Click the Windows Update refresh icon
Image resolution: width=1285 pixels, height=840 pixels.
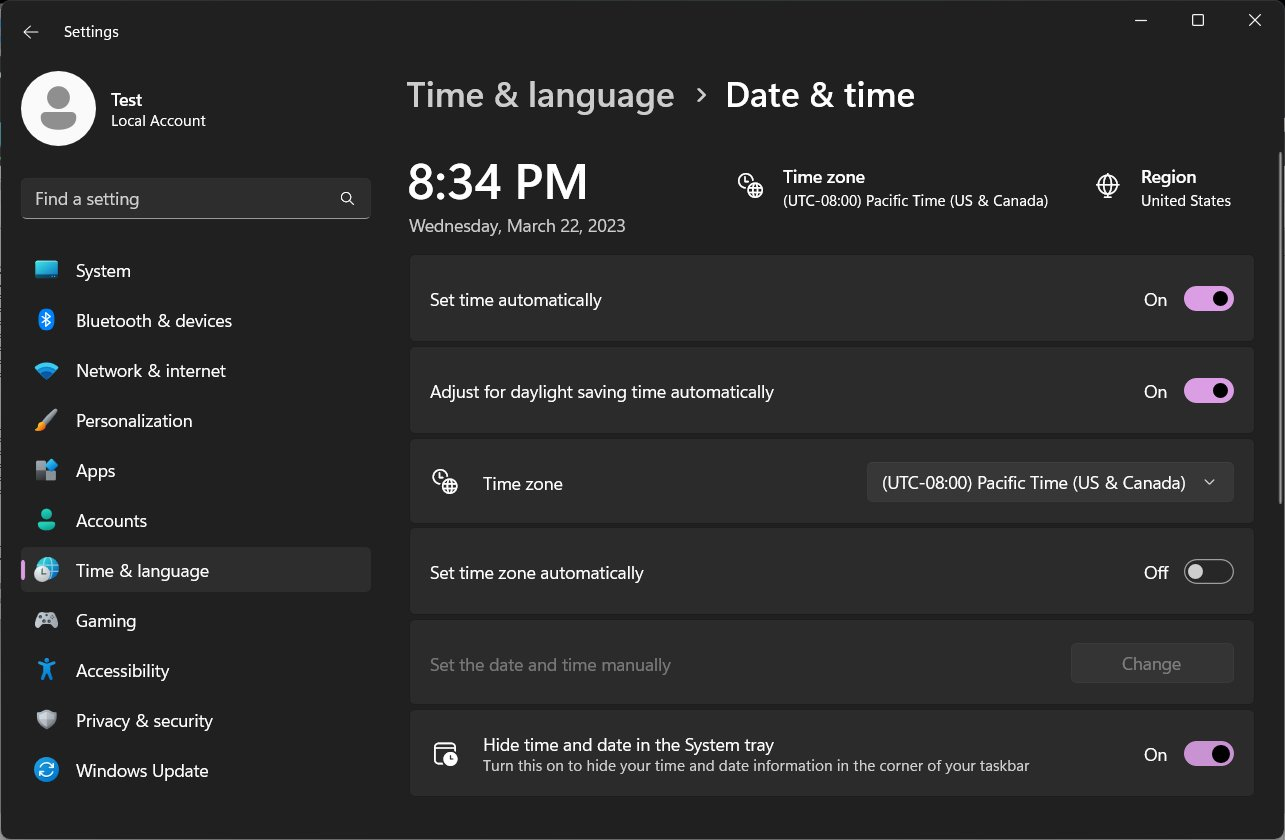46,770
